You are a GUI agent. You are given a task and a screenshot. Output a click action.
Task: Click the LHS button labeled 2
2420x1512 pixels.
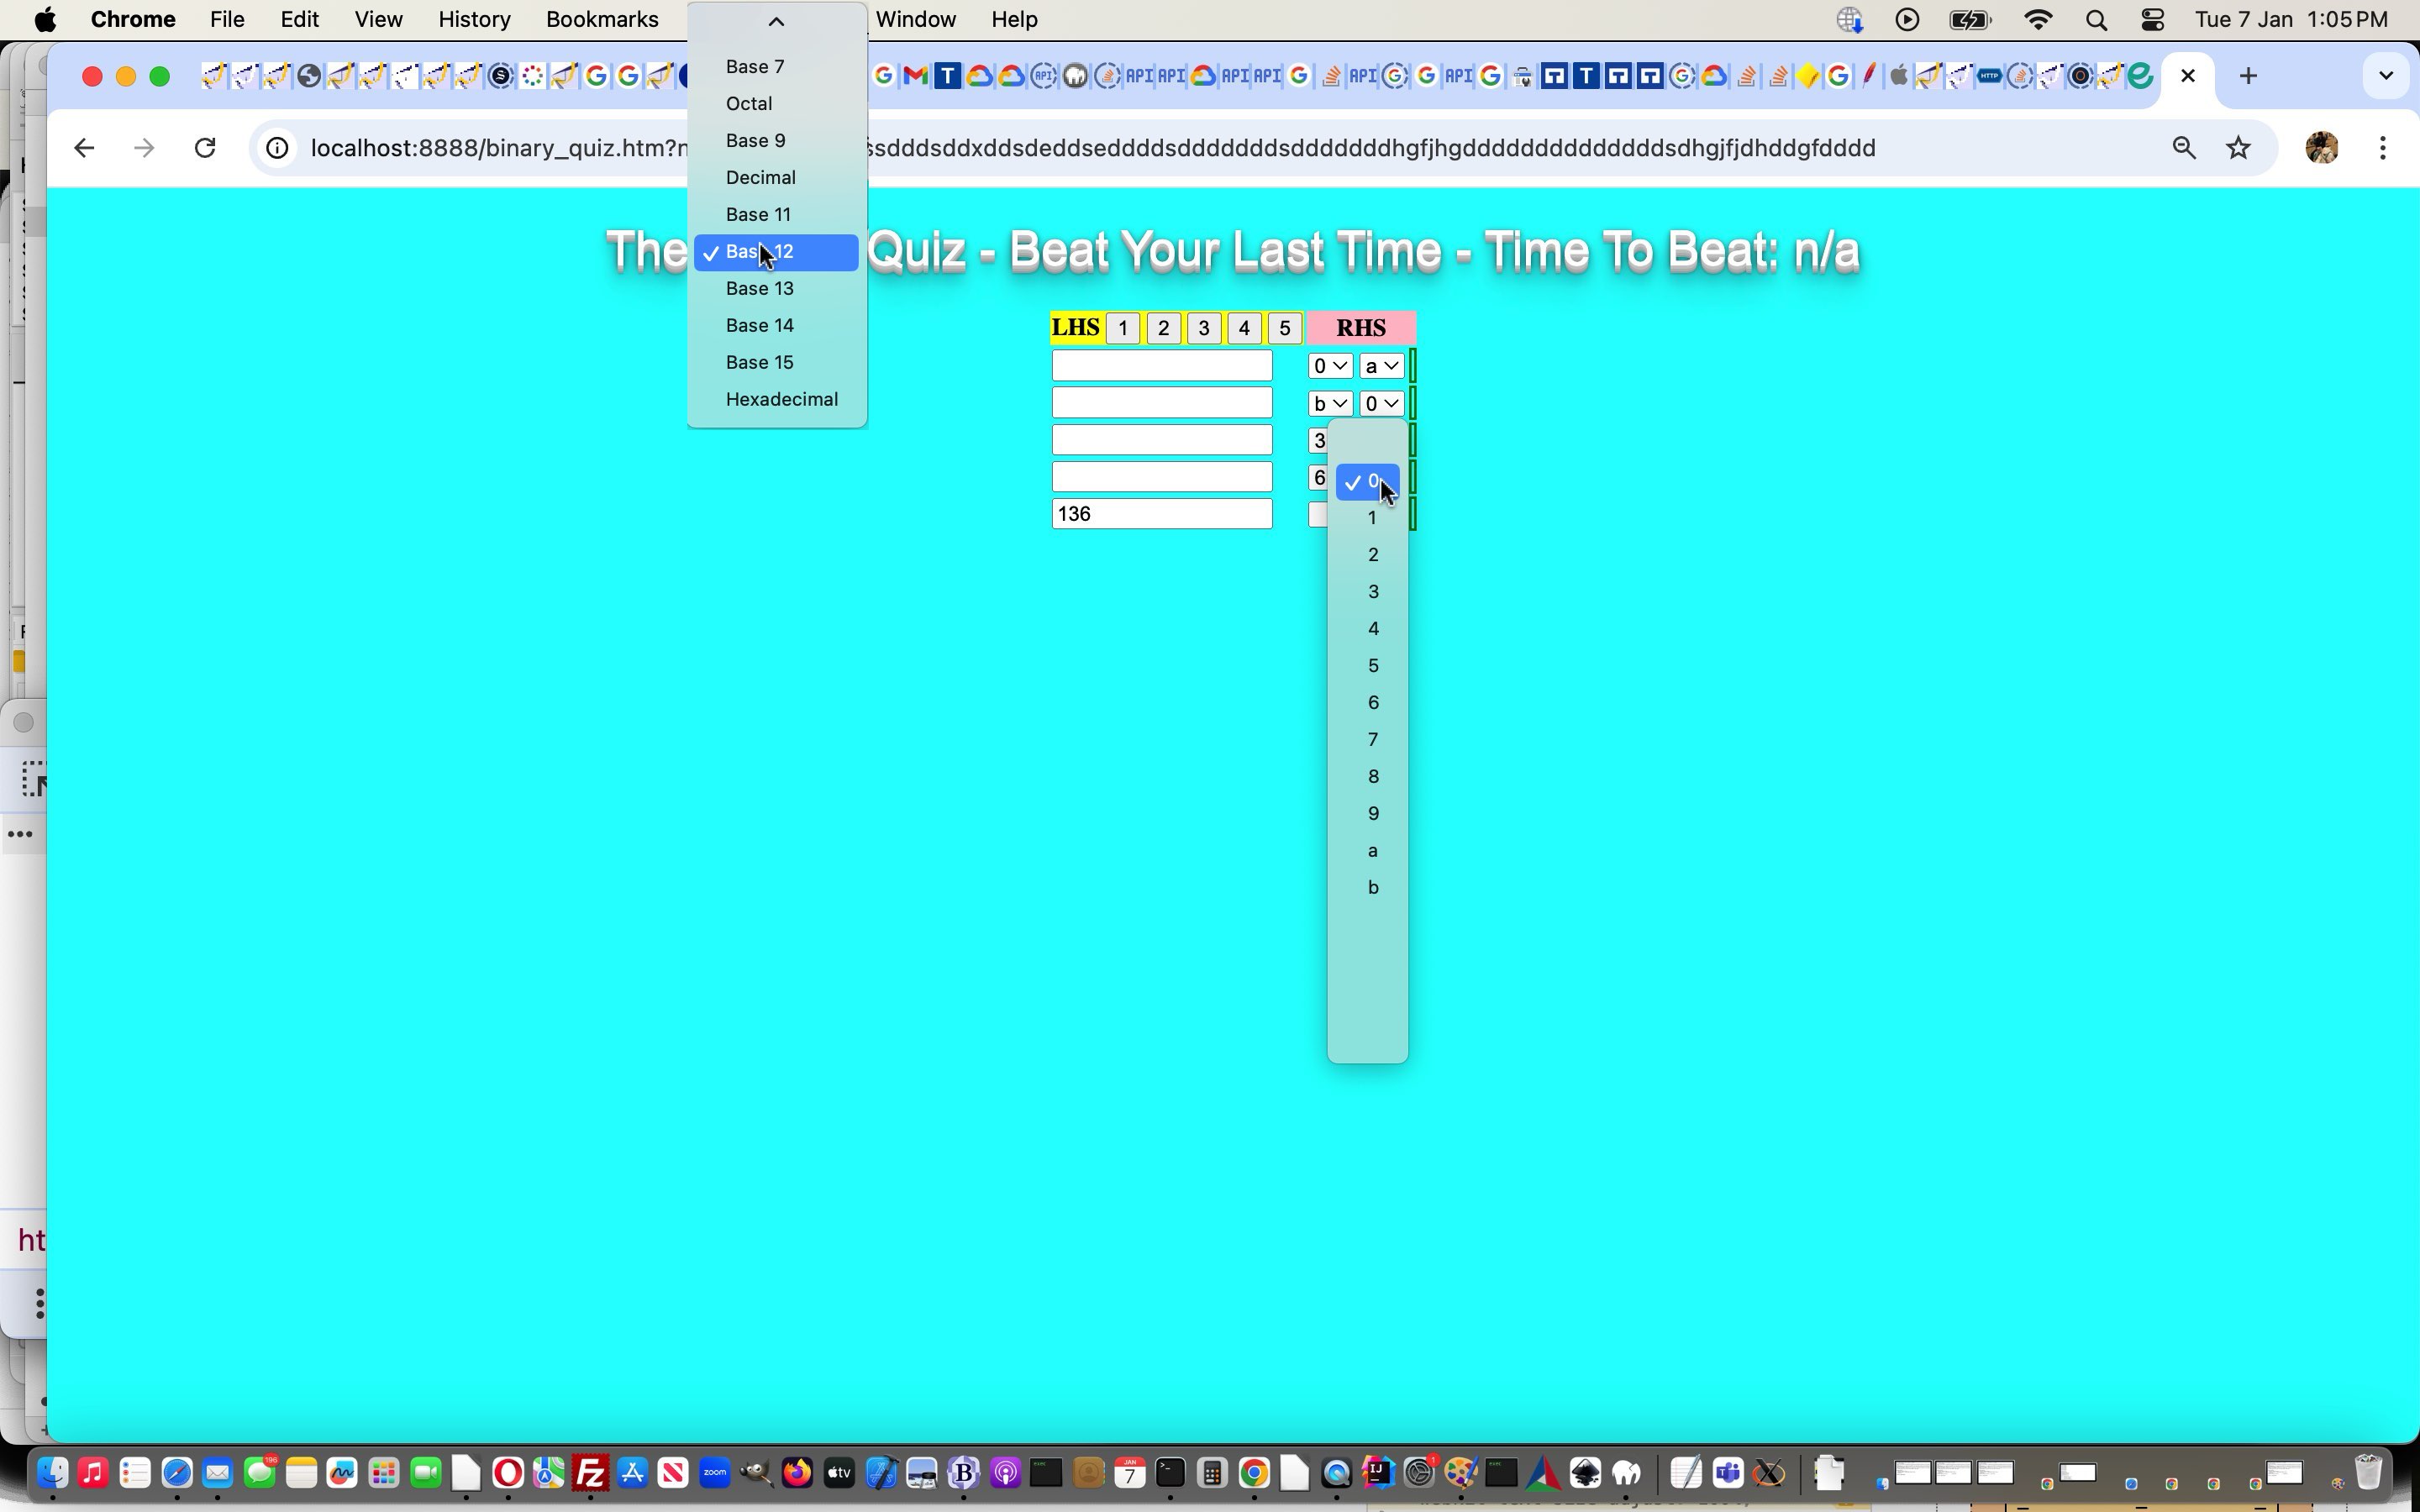(1163, 328)
